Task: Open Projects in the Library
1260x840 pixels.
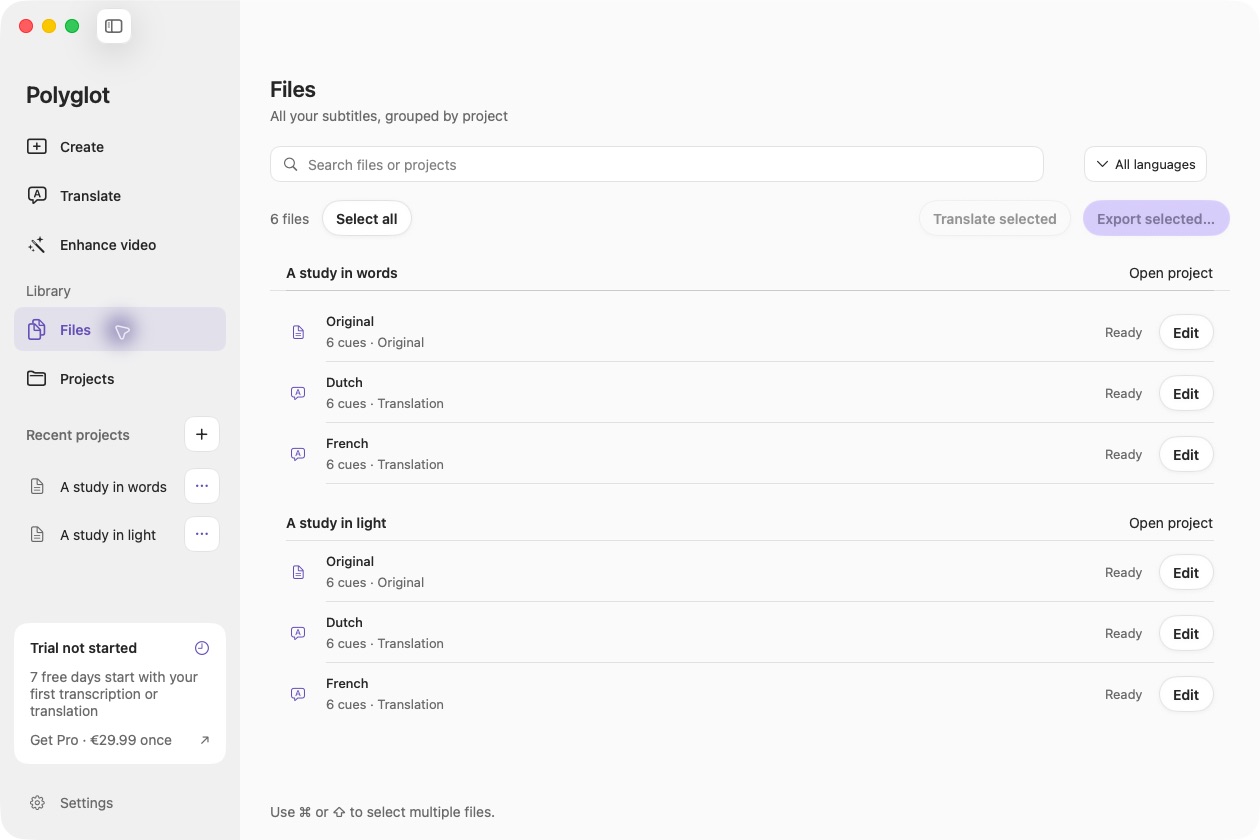Action: tap(120, 379)
